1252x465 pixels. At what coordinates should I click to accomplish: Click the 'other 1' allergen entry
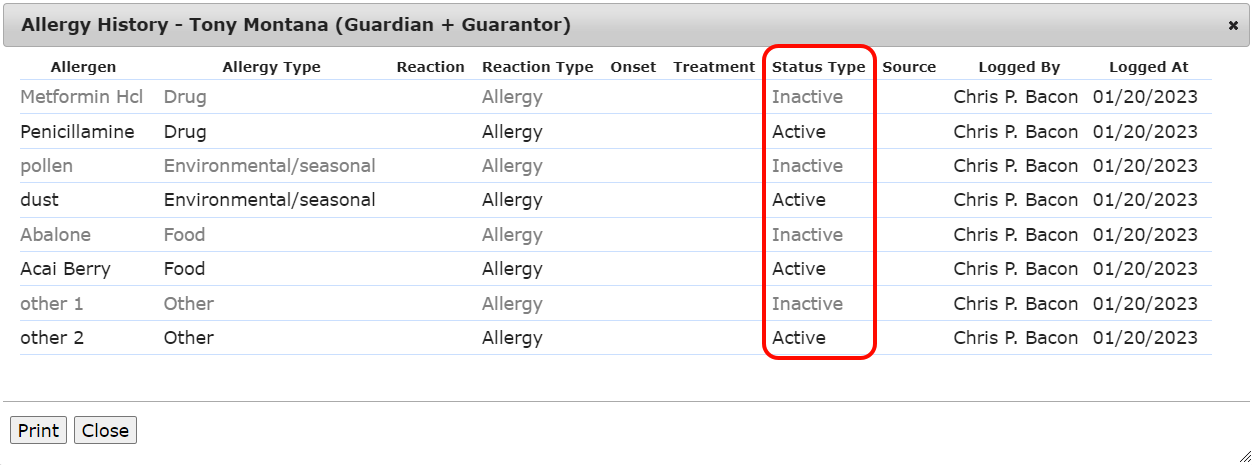click(51, 304)
